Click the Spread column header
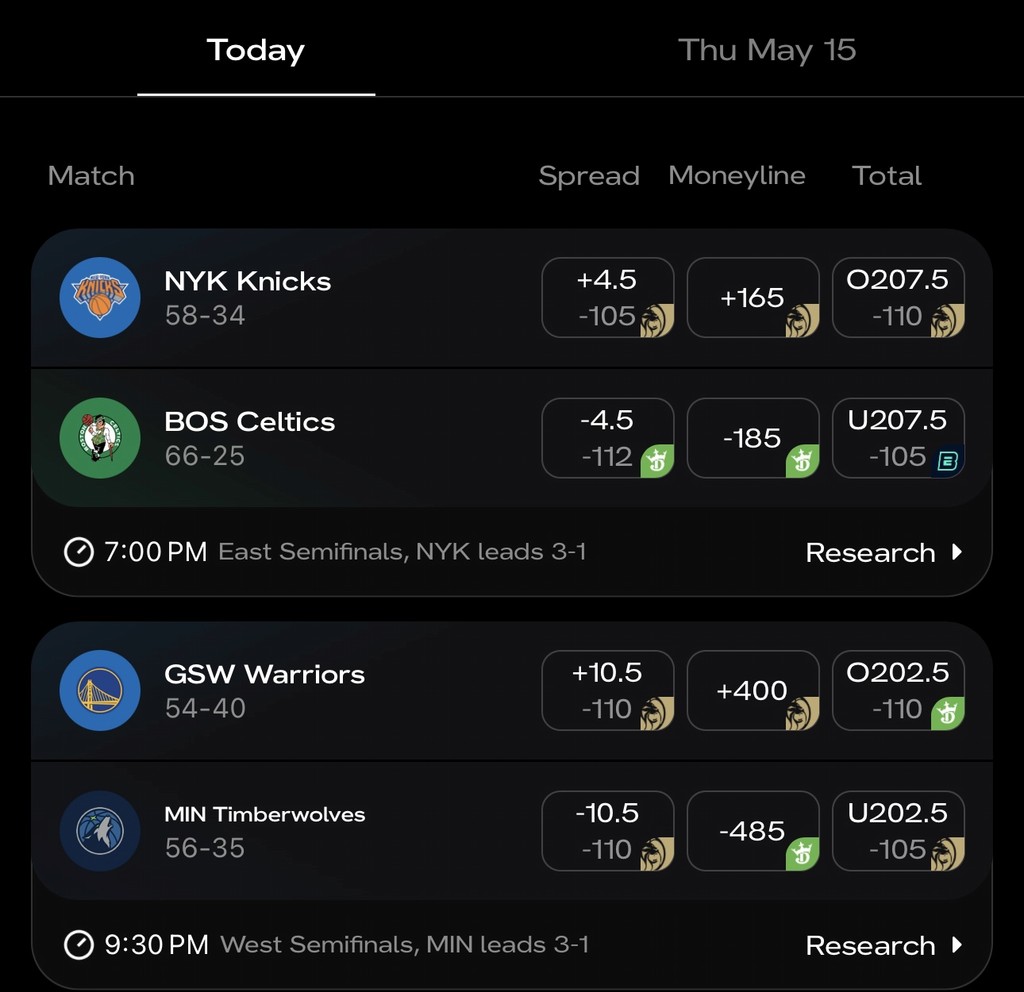This screenshot has height=992, width=1024. tap(589, 176)
